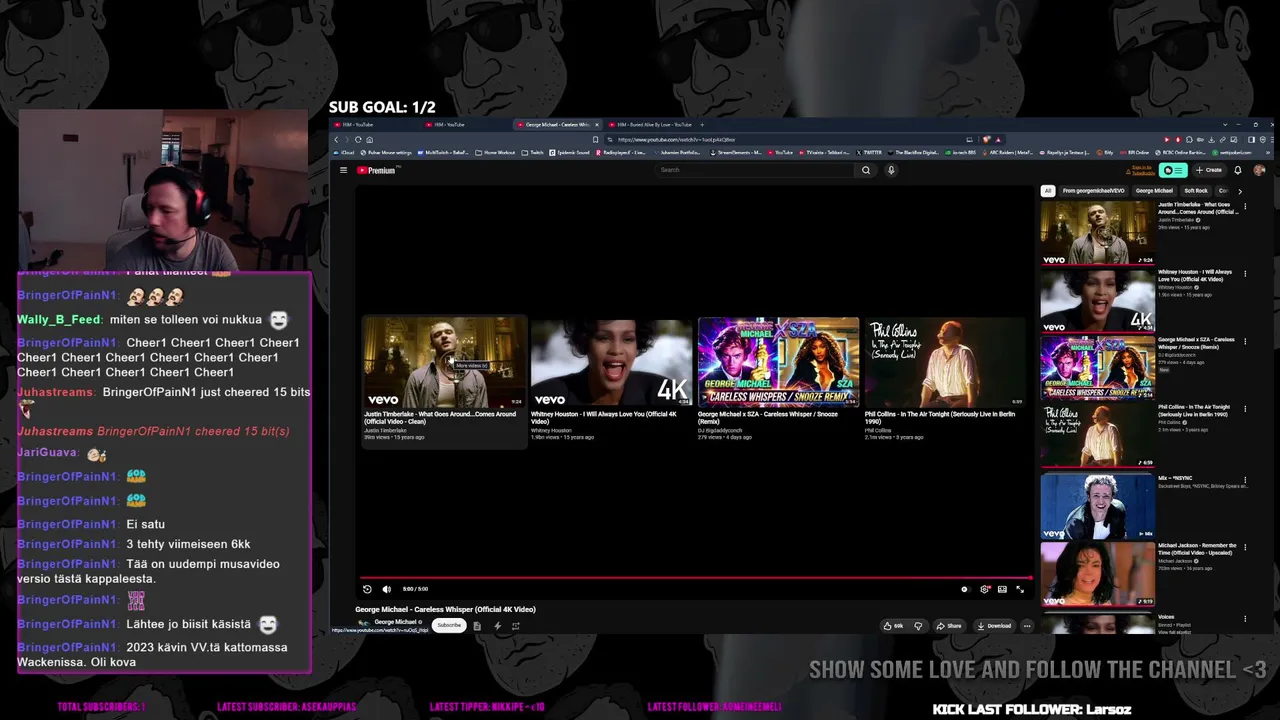Open a new browser tab

[x=702, y=125]
